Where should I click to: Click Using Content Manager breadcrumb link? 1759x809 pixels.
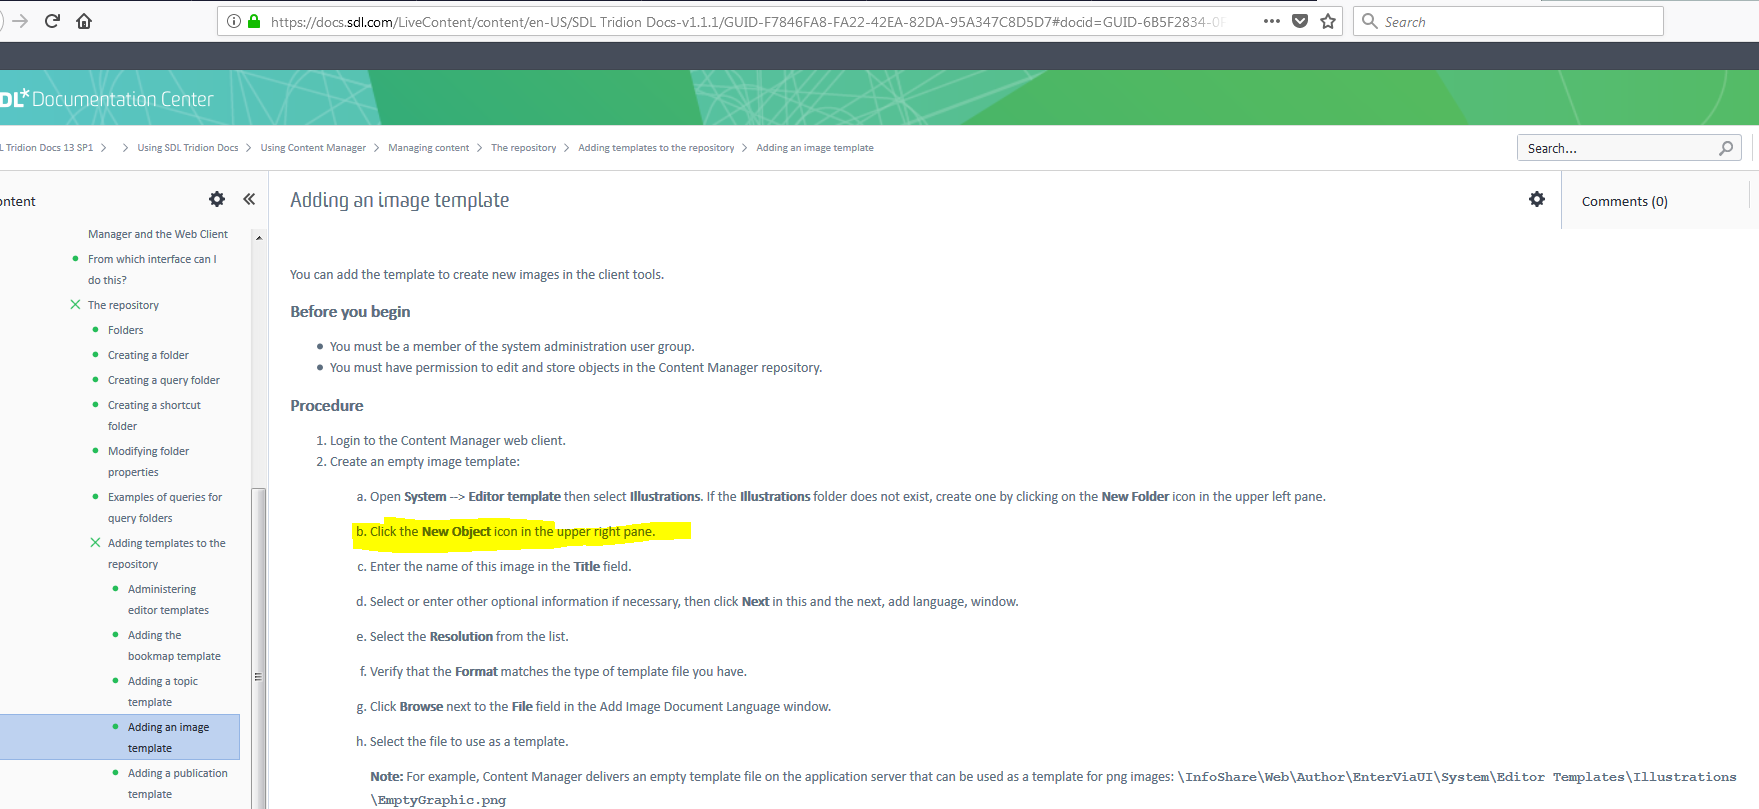tap(313, 148)
